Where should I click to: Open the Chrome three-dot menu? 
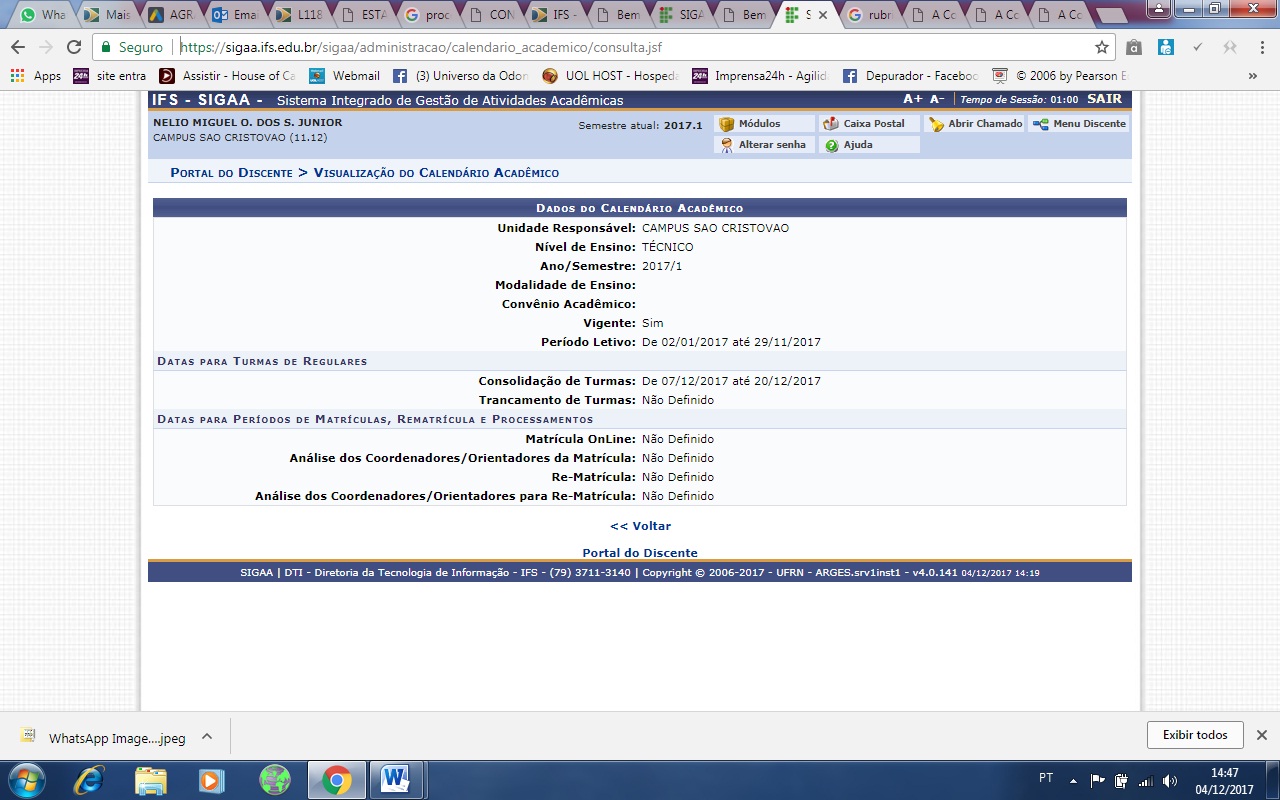(1262, 47)
